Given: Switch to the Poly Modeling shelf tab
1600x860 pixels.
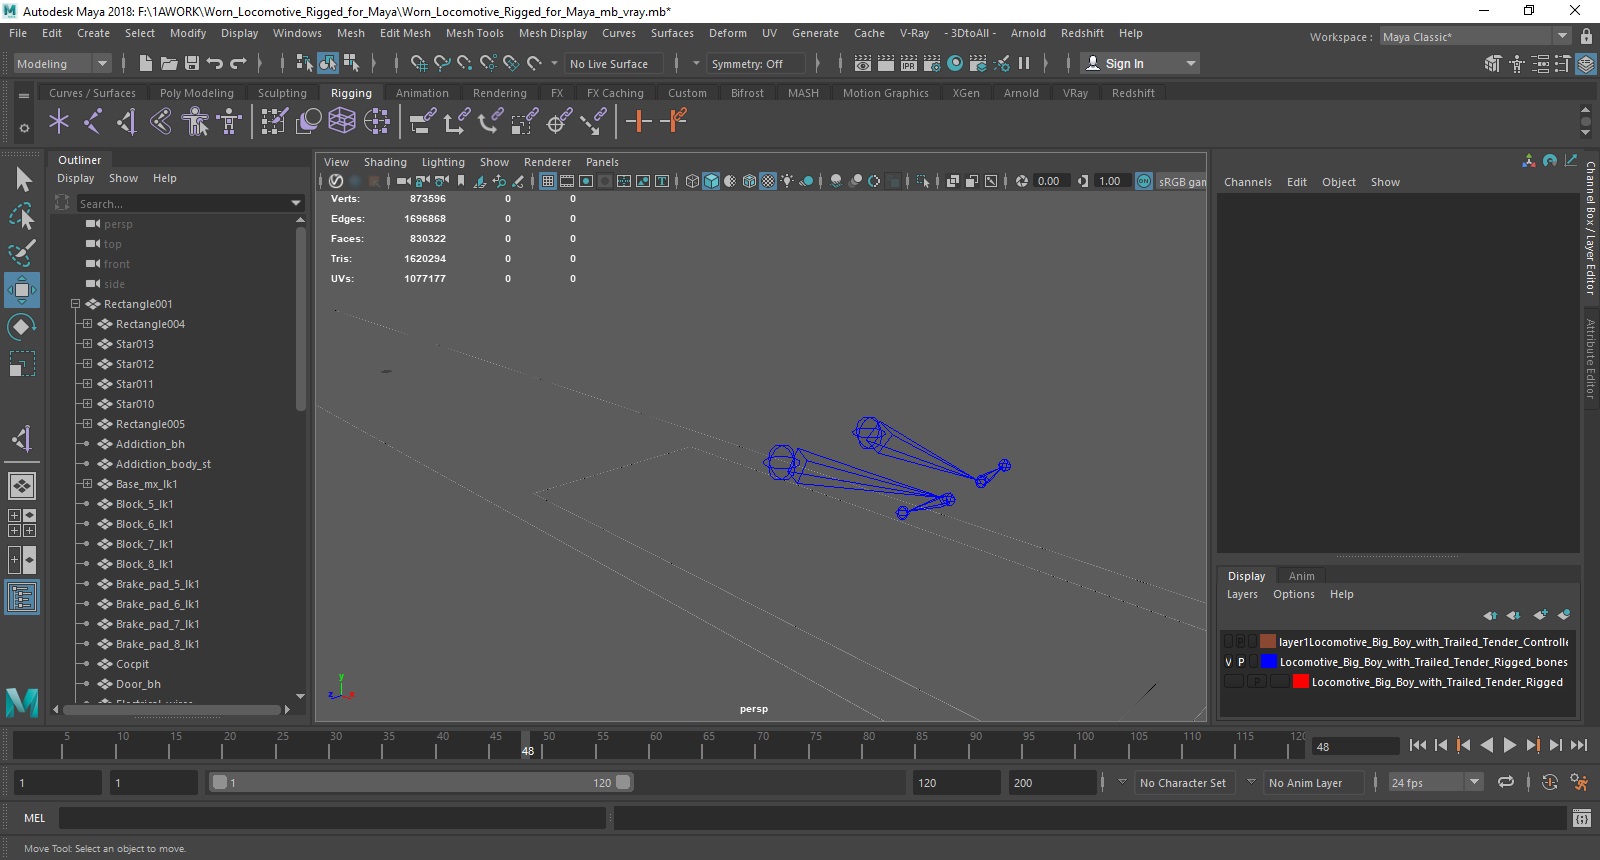Looking at the screenshot, I should (197, 93).
